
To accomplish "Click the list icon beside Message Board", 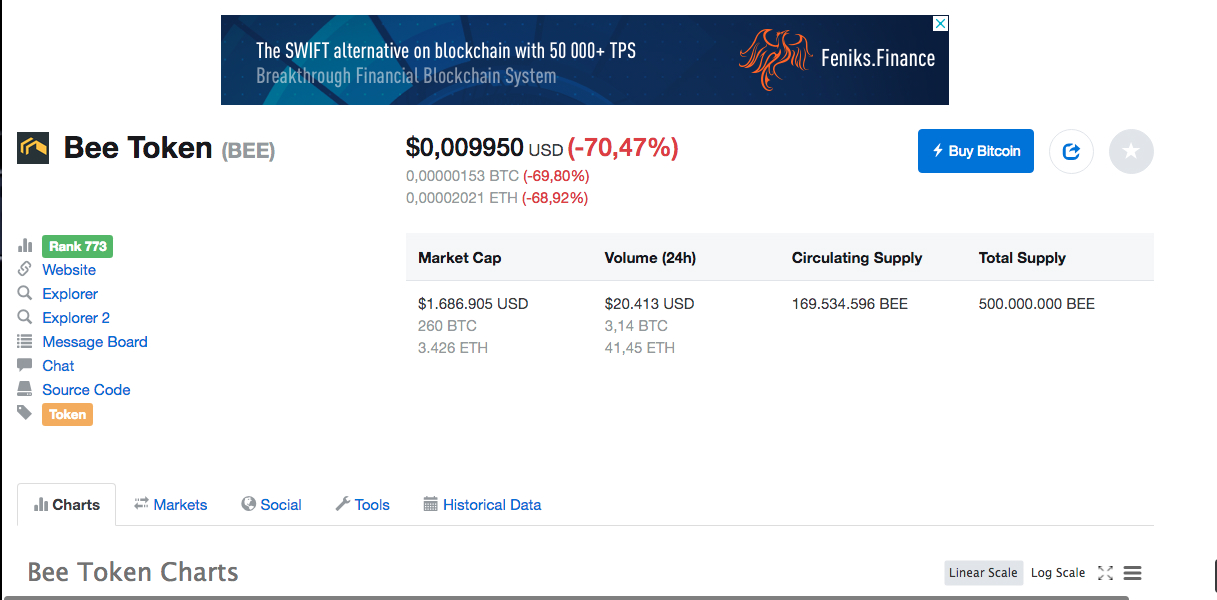I will (25, 342).
